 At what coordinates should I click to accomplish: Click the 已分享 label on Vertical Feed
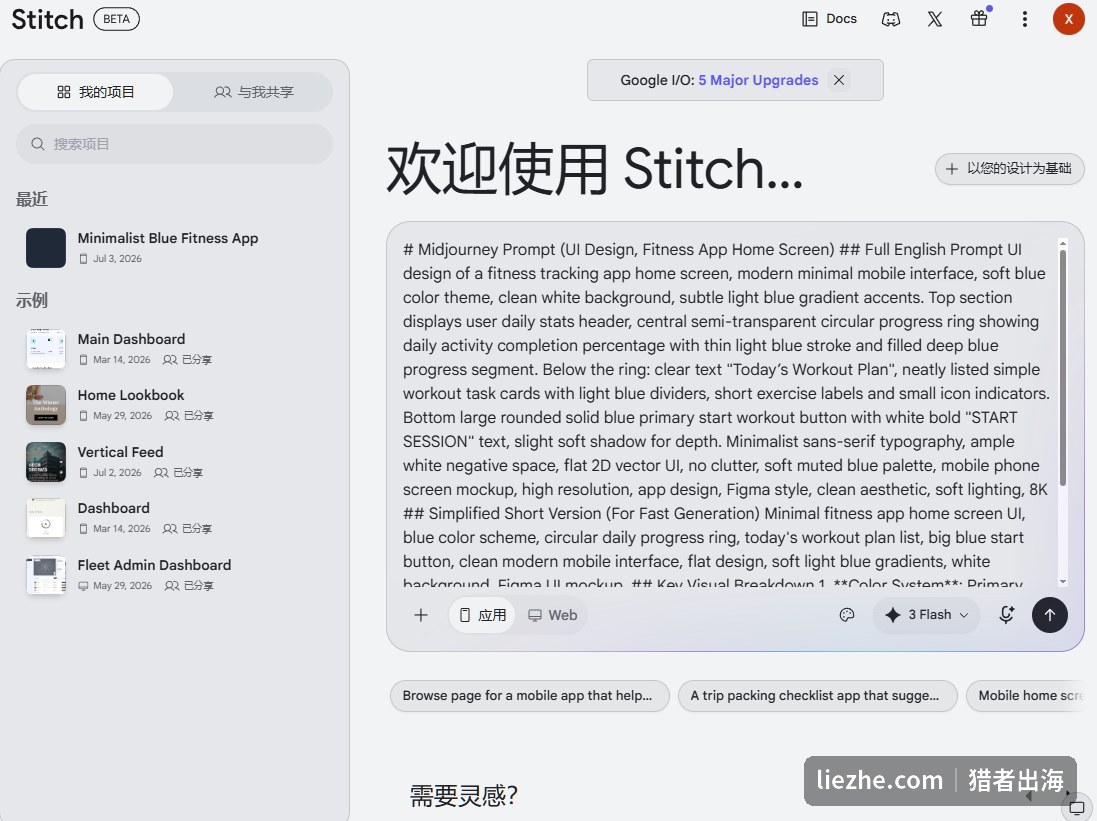pos(187,472)
